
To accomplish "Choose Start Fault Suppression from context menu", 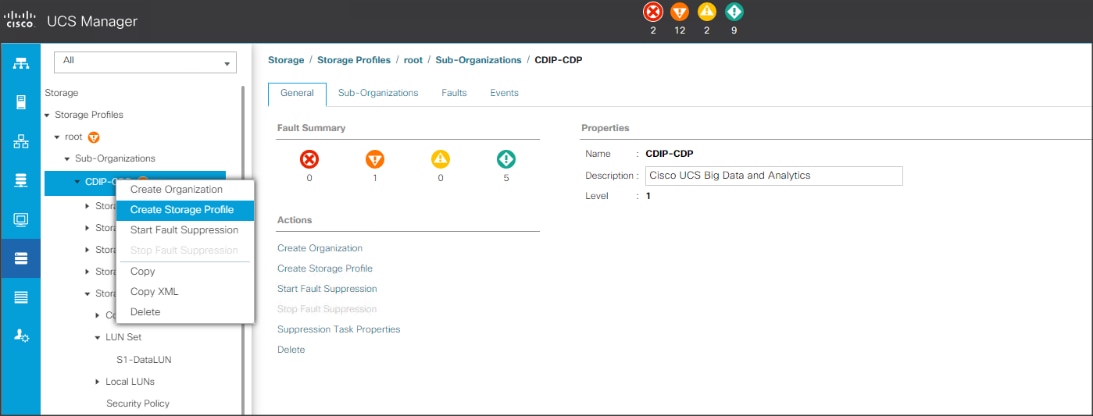I will coord(186,230).
